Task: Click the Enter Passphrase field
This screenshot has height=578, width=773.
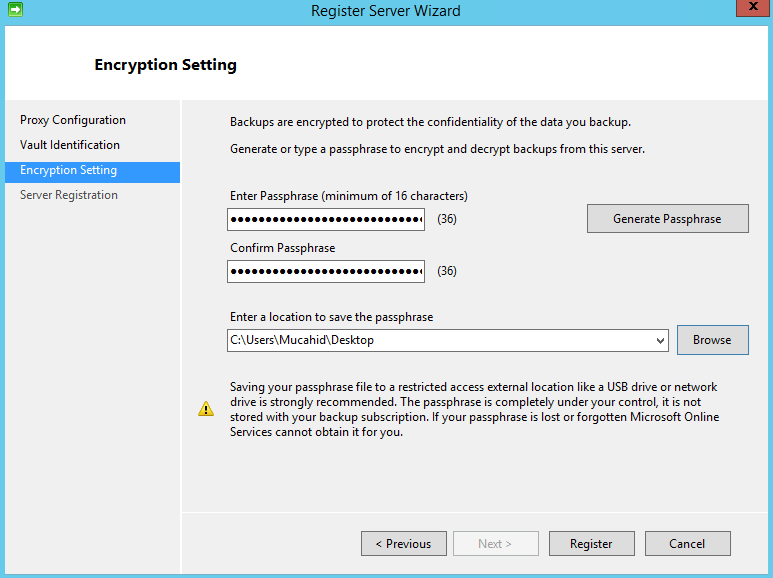Action: (326, 219)
